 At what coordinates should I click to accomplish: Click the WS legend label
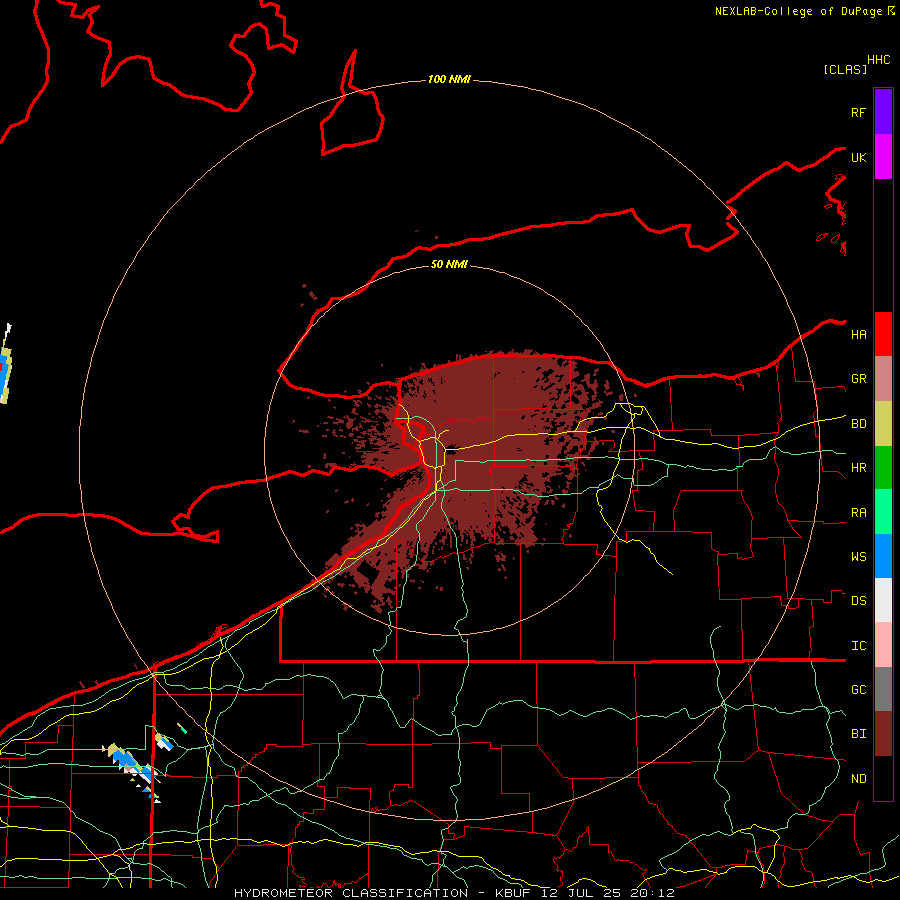(x=859, y=556)
